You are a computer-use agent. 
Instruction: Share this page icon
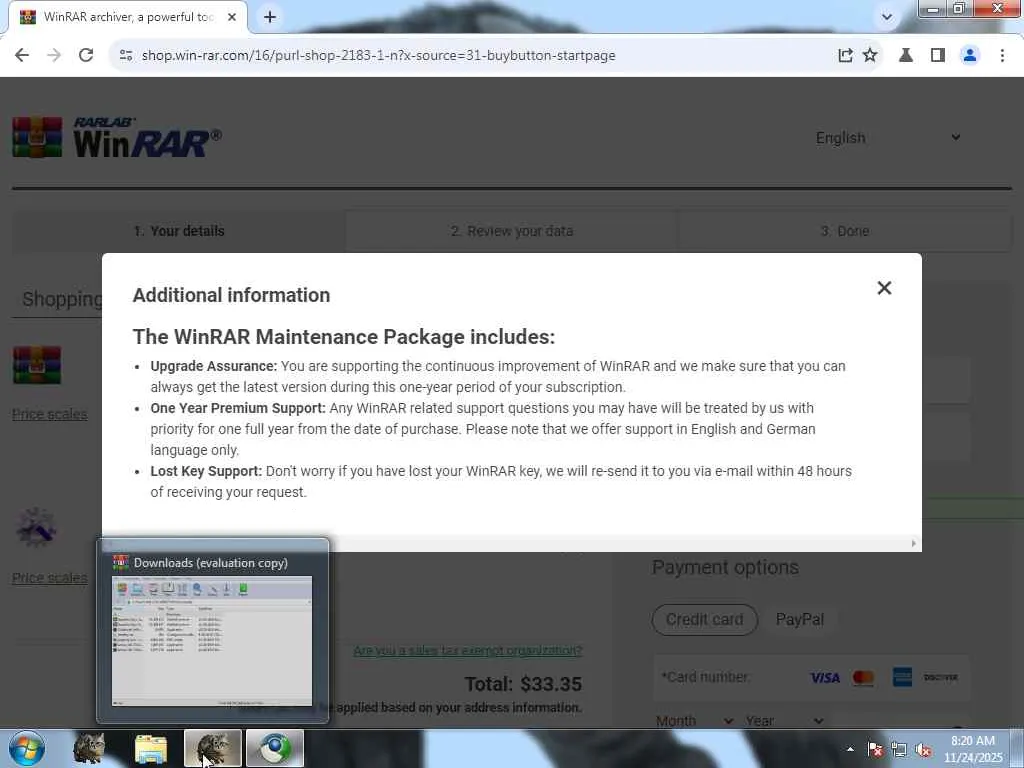(x=845, y=56)
